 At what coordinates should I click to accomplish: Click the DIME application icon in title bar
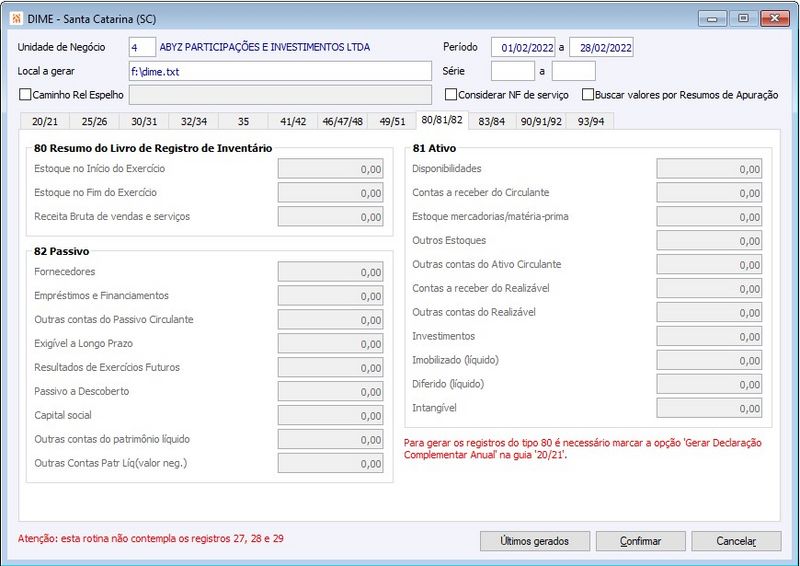point(16,19)
